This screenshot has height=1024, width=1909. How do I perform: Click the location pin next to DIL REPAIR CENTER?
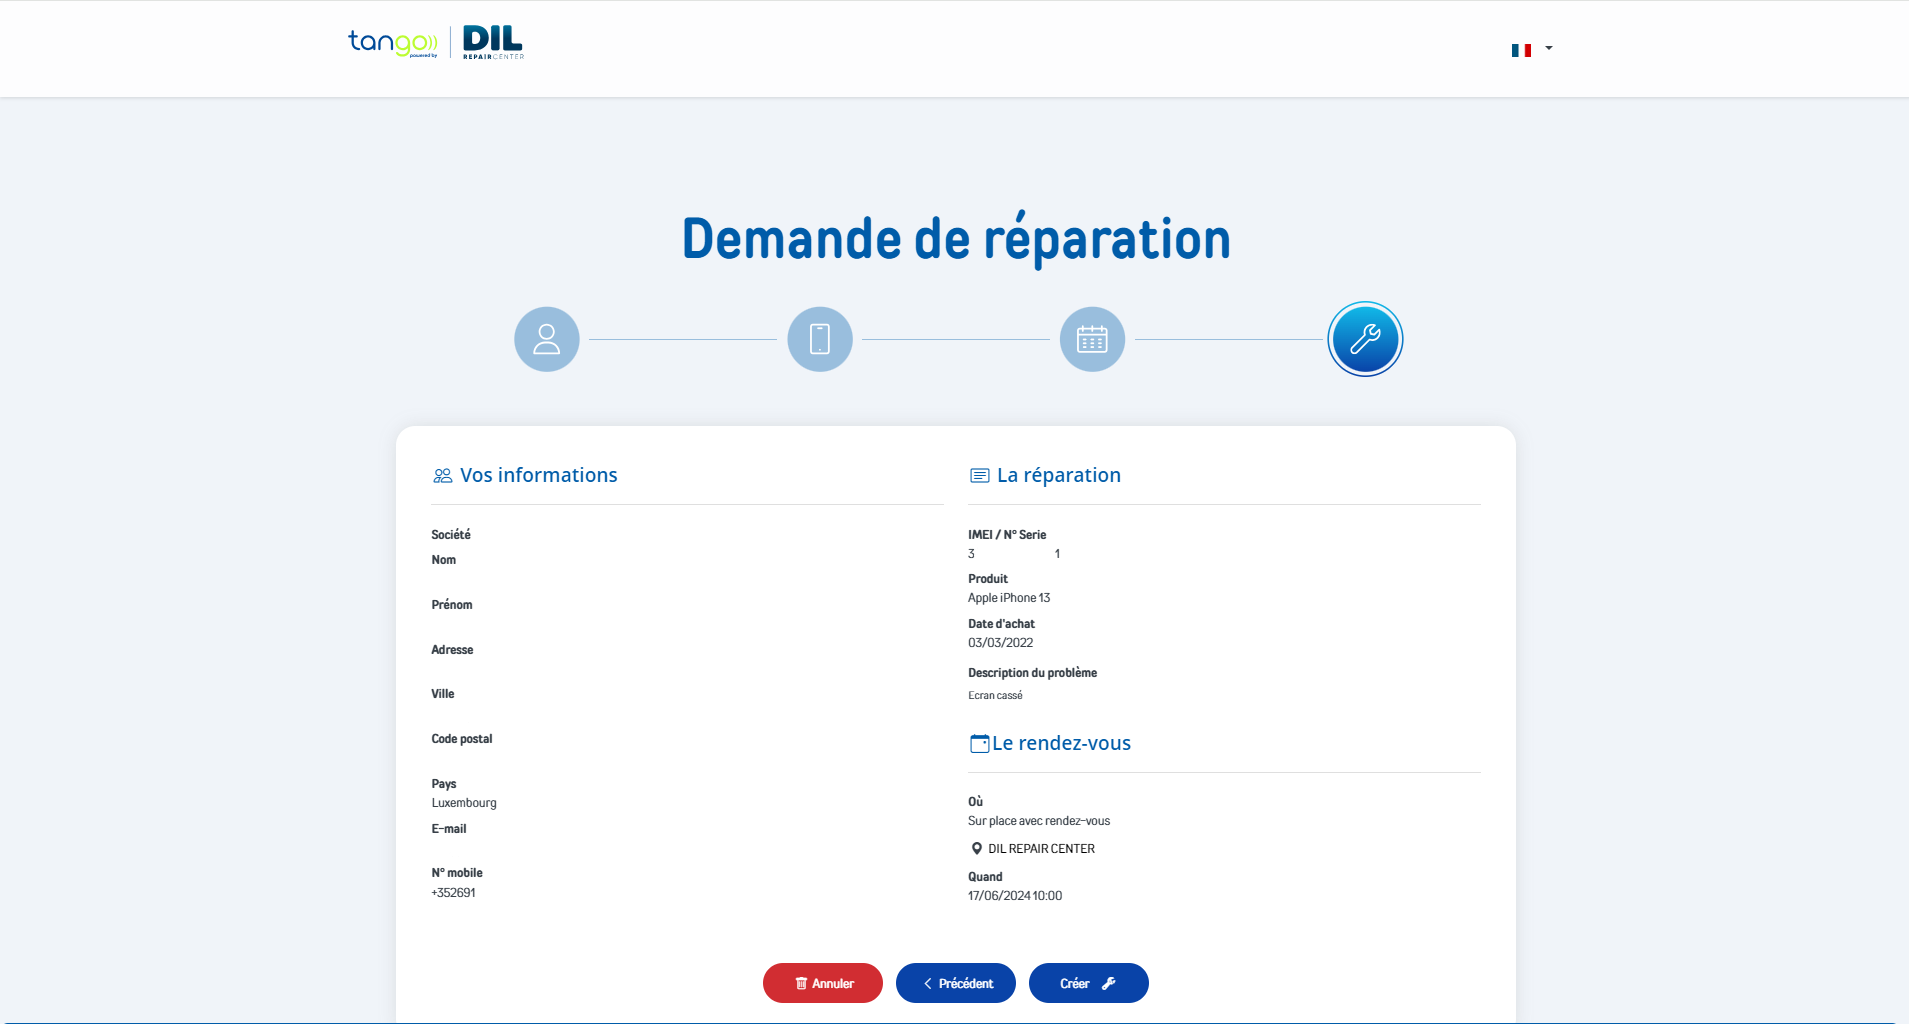977,849
